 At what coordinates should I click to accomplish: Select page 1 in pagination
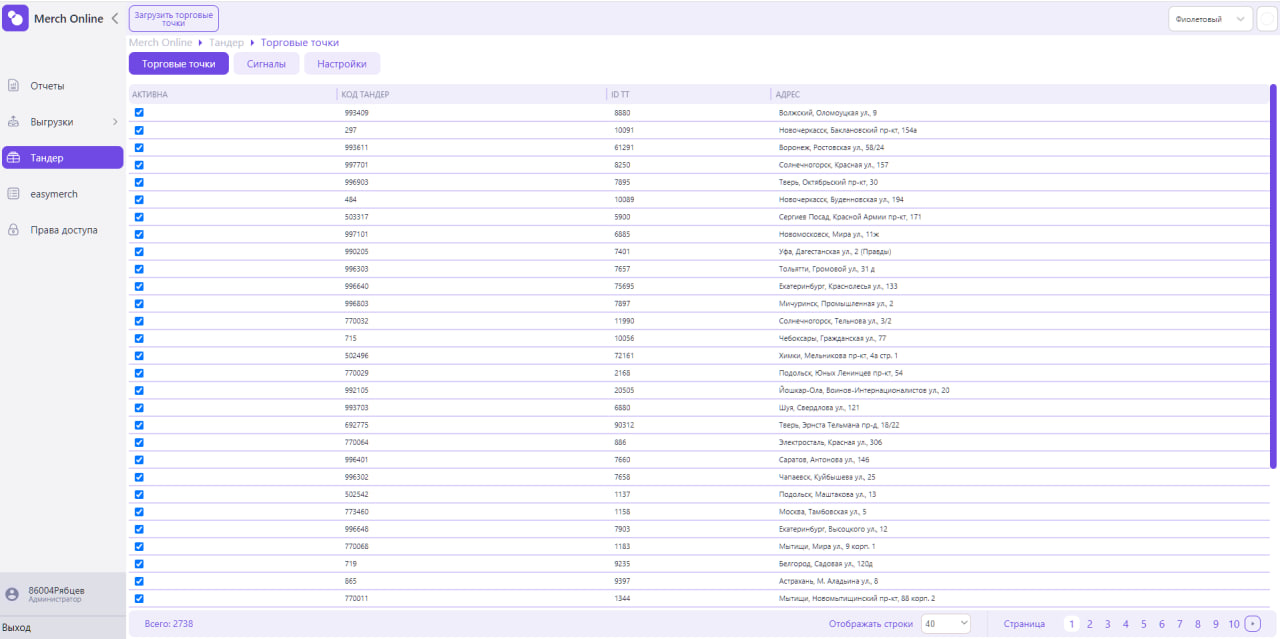pyautogui.click(x=1072, y=624)
